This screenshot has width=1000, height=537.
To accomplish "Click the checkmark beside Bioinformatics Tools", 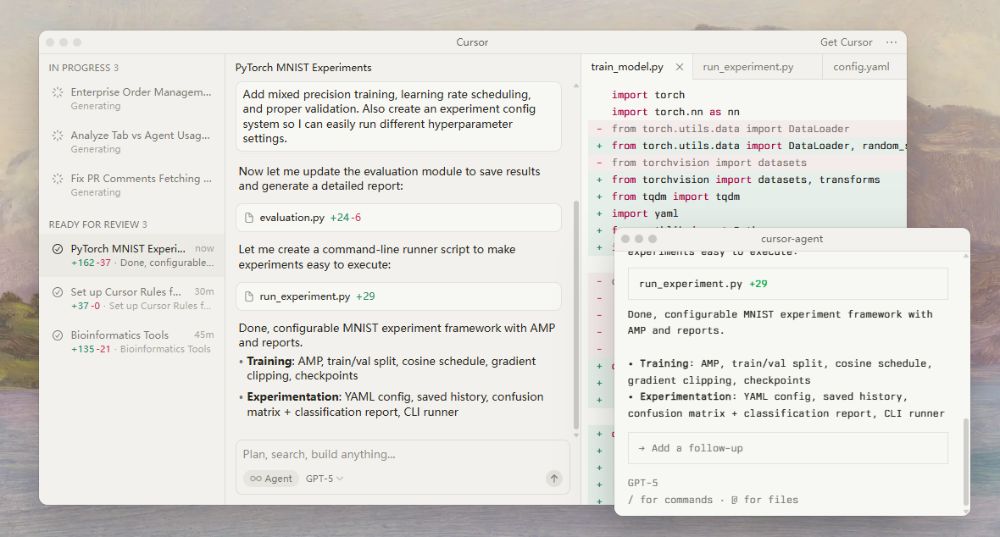I will (x=57, y=335).
